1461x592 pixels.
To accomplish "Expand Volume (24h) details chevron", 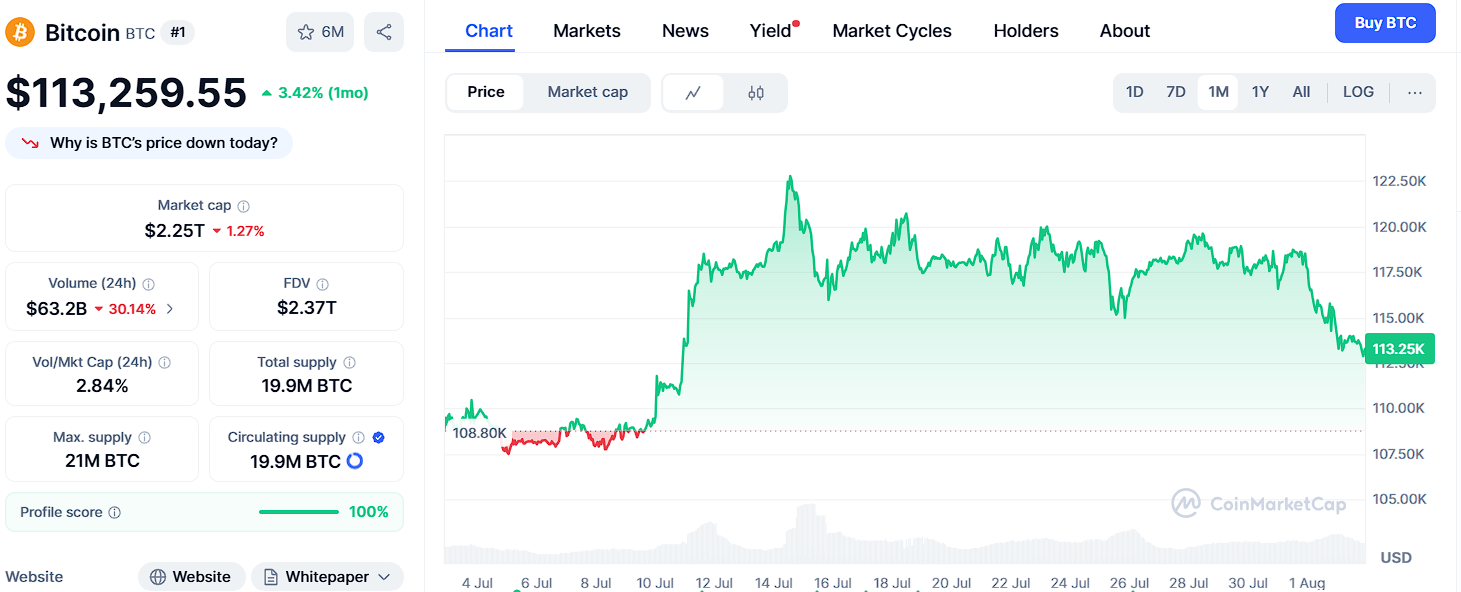I will click(170, 309).
